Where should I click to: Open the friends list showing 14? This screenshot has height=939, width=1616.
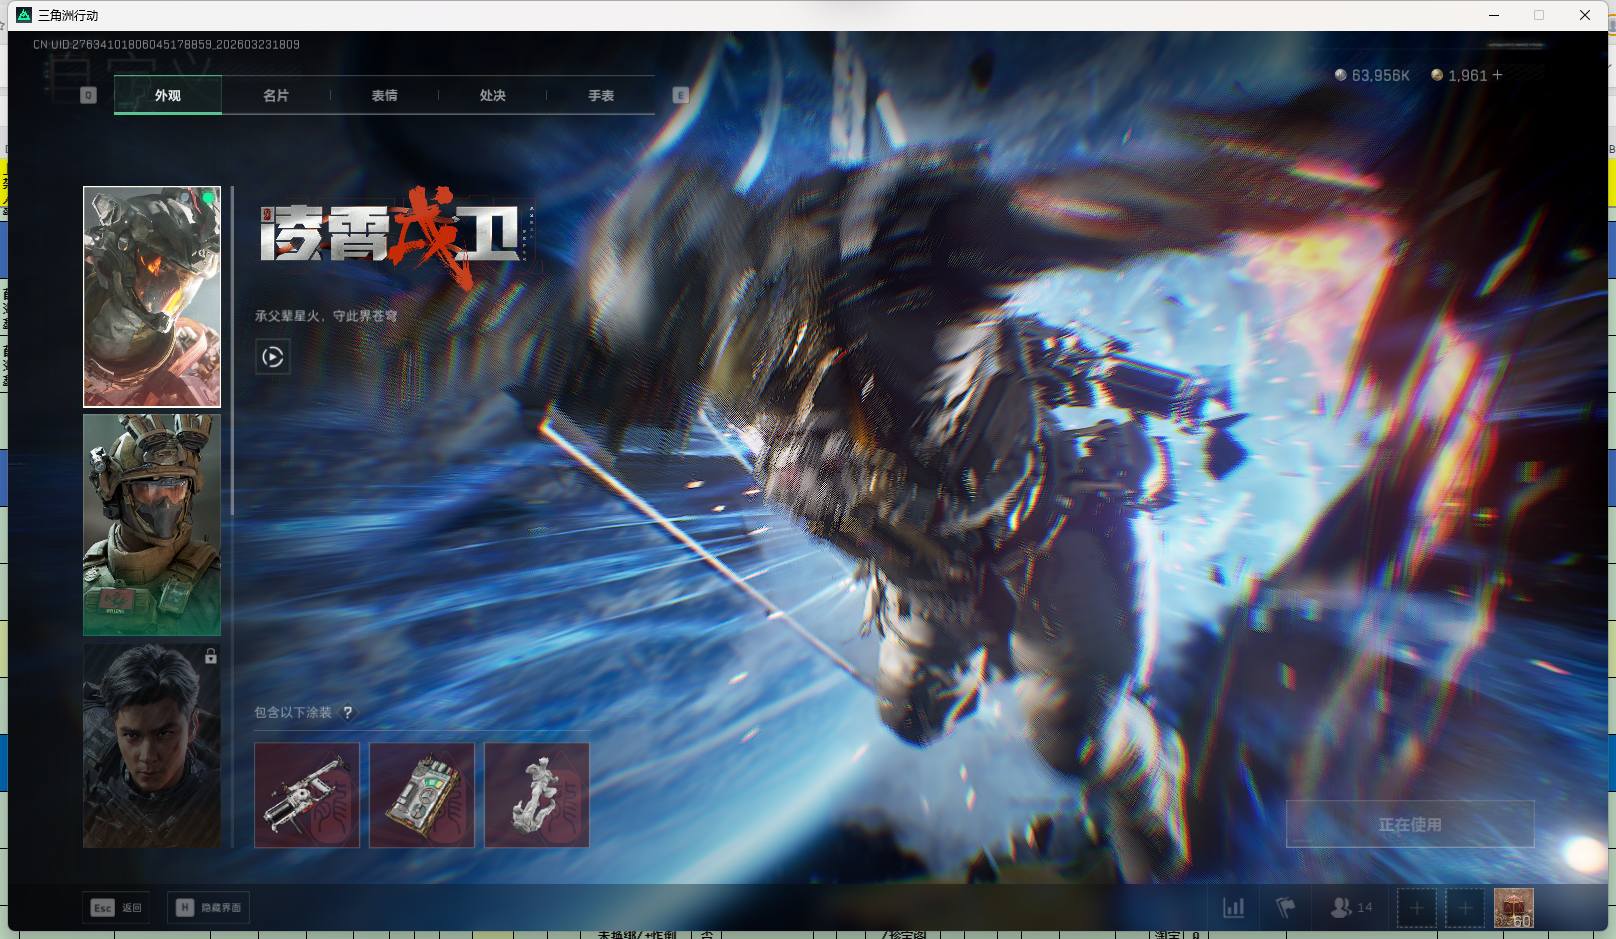[1351, 908]
